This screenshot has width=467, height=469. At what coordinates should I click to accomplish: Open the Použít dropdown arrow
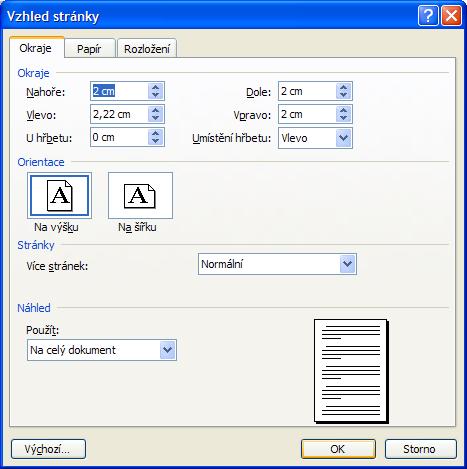167,350
